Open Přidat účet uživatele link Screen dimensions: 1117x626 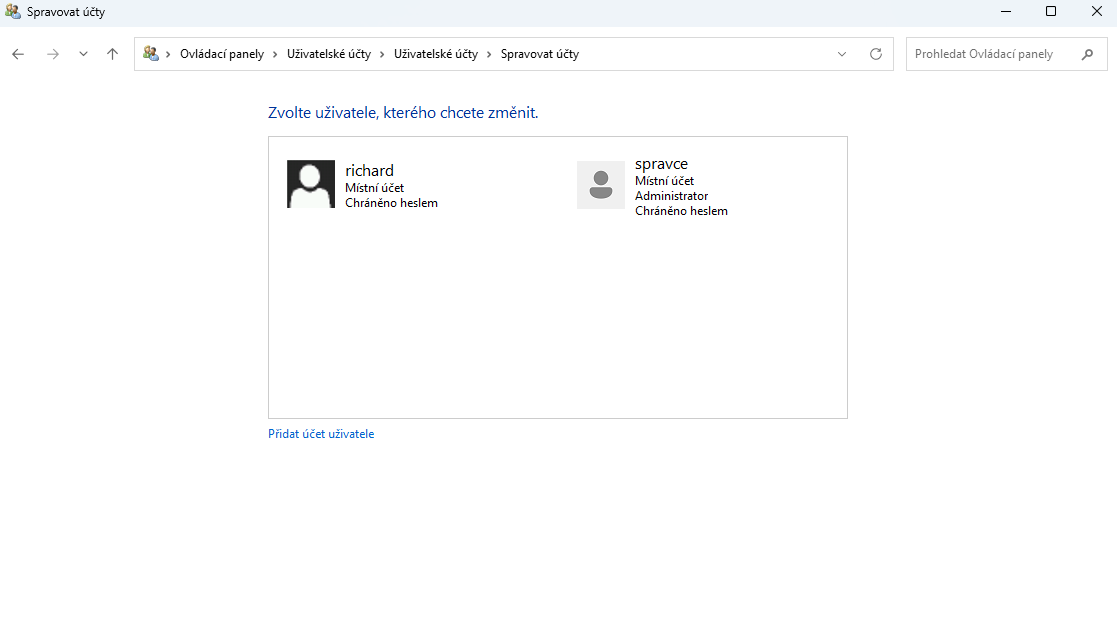(321, 433)
